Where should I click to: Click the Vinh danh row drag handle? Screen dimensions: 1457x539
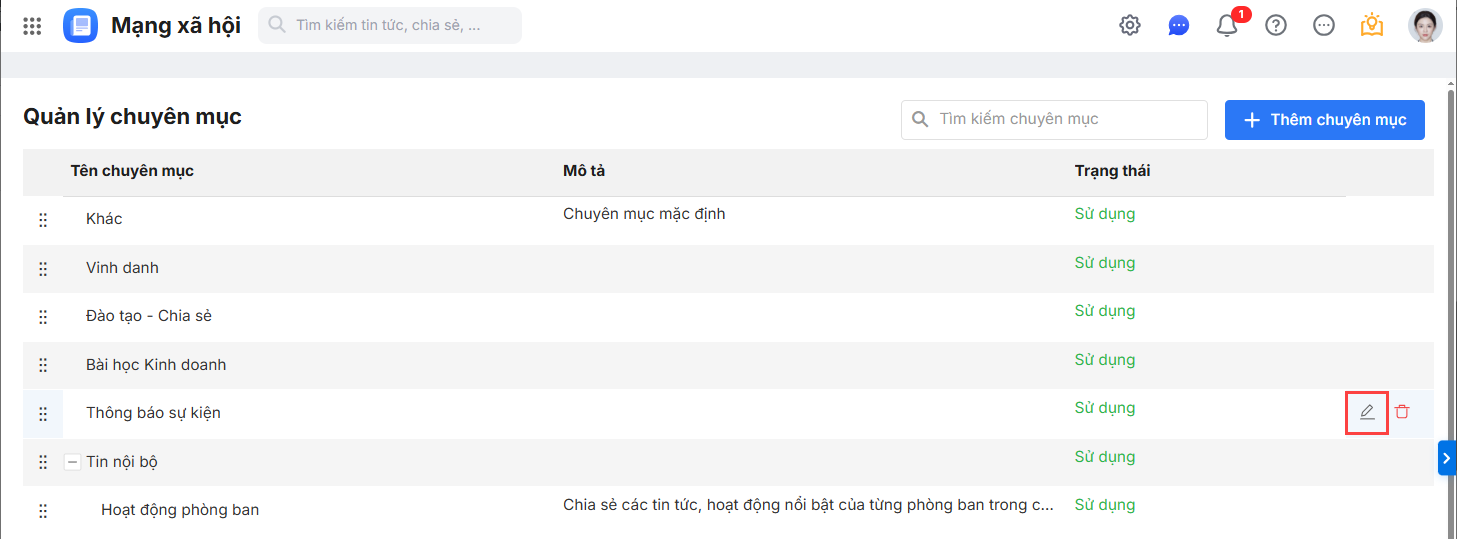pyautogui.click(x=43, y=269)
